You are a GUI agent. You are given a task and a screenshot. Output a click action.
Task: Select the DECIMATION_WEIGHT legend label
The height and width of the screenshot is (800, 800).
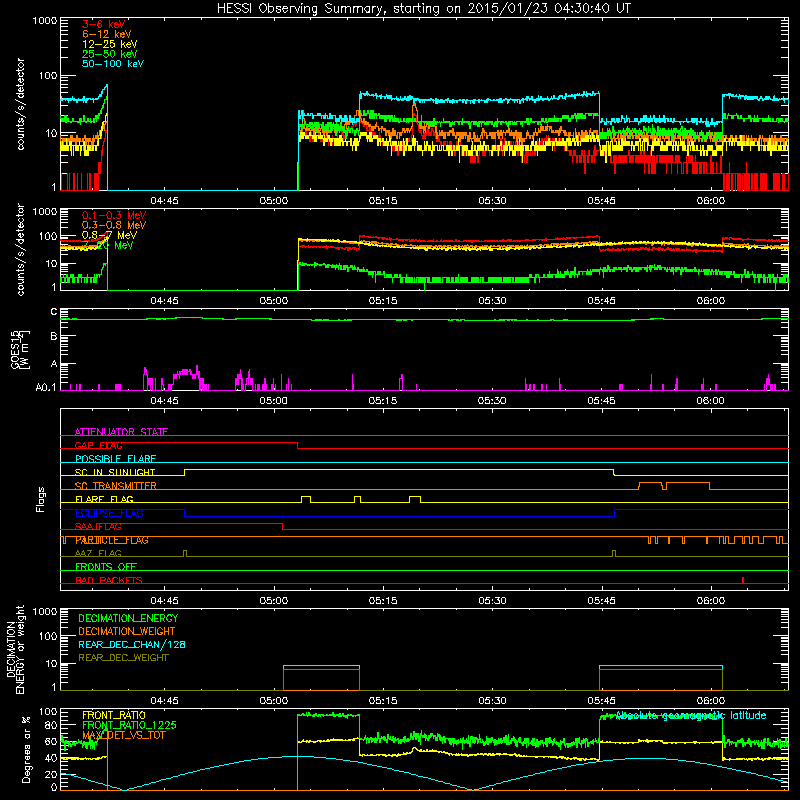pyautogui.click(x=127, y=632)
